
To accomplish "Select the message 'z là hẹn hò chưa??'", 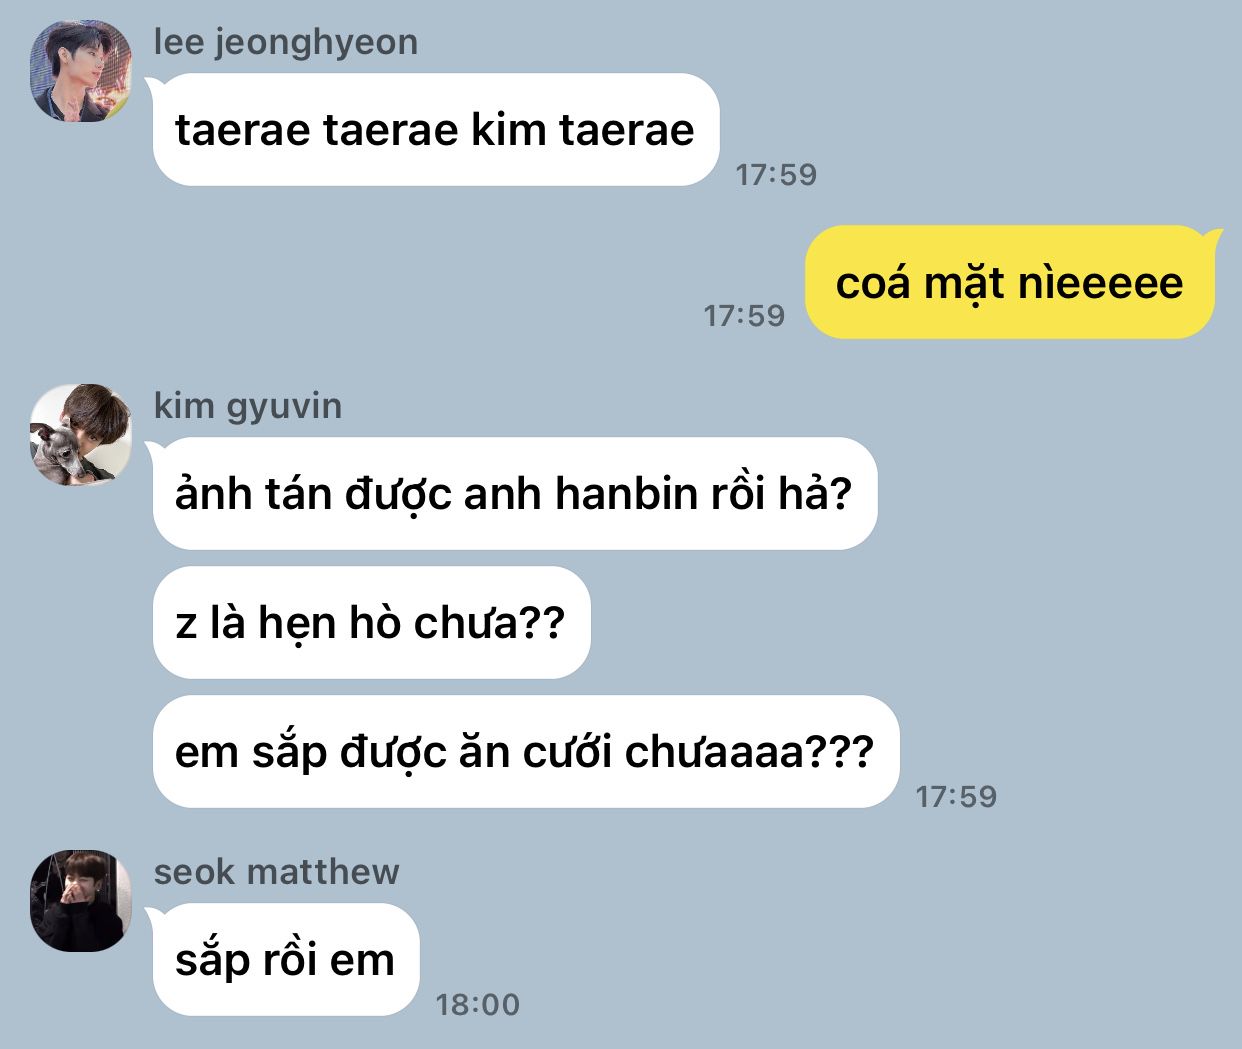I will (x=371, y=622).
